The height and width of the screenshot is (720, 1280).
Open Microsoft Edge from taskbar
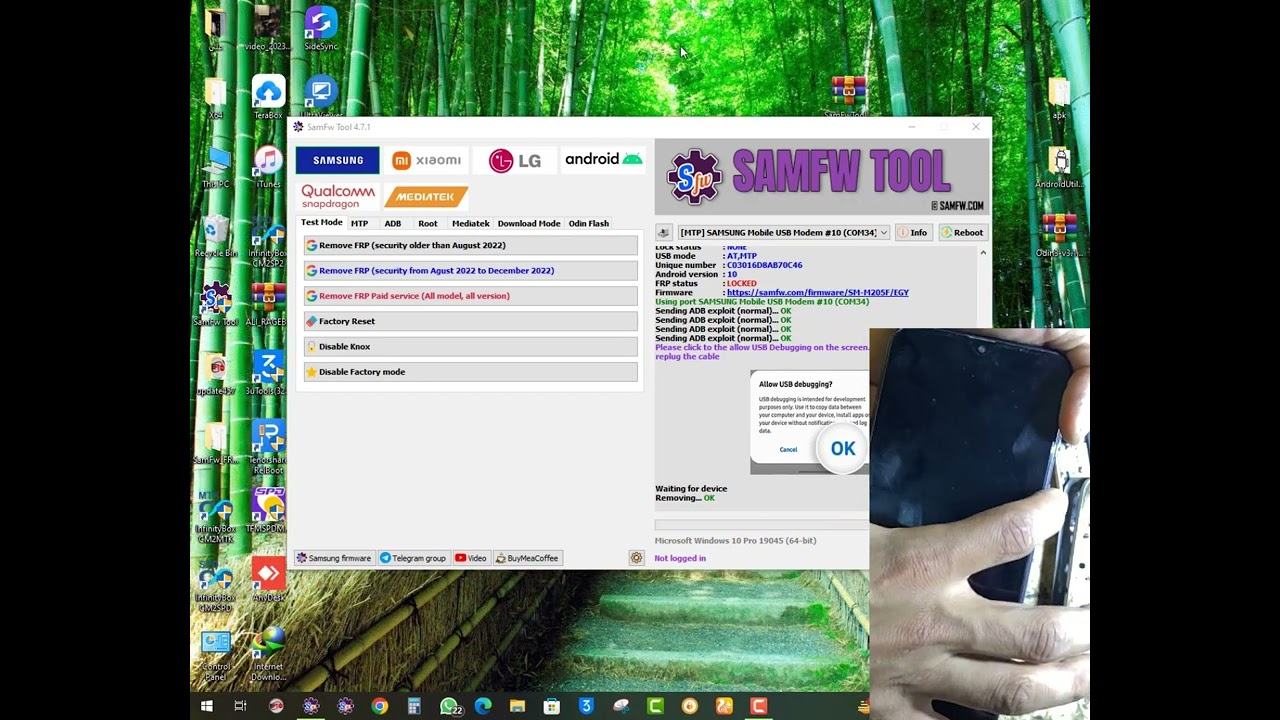point(483,706)
